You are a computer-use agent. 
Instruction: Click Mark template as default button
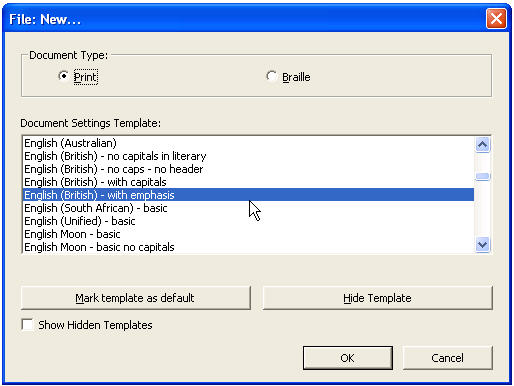click(135, 298)
